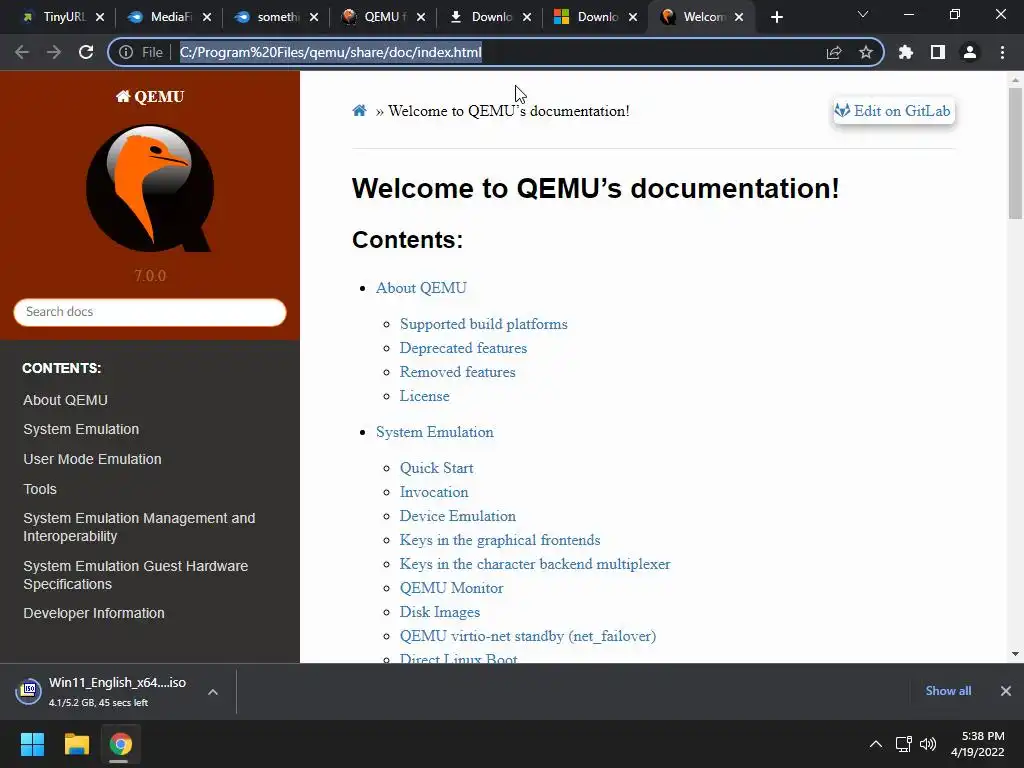Click Show all downloads
This screenshot has width=1024, height=768.
[x=948, y=691]
